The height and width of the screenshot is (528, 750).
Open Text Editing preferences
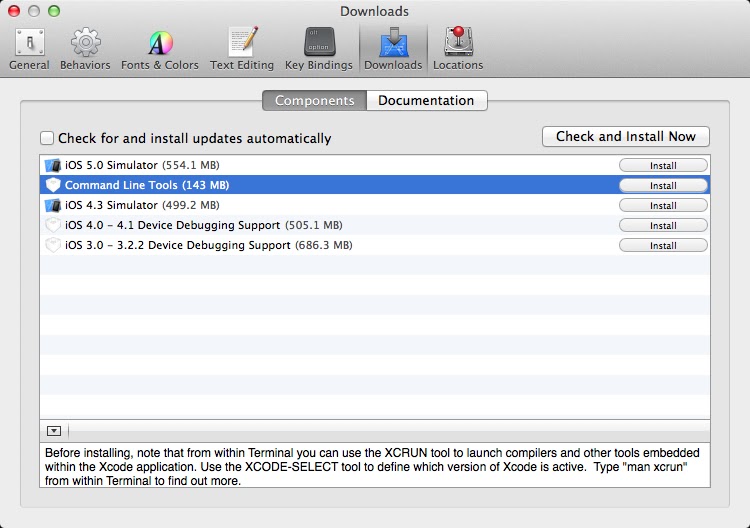242,49
